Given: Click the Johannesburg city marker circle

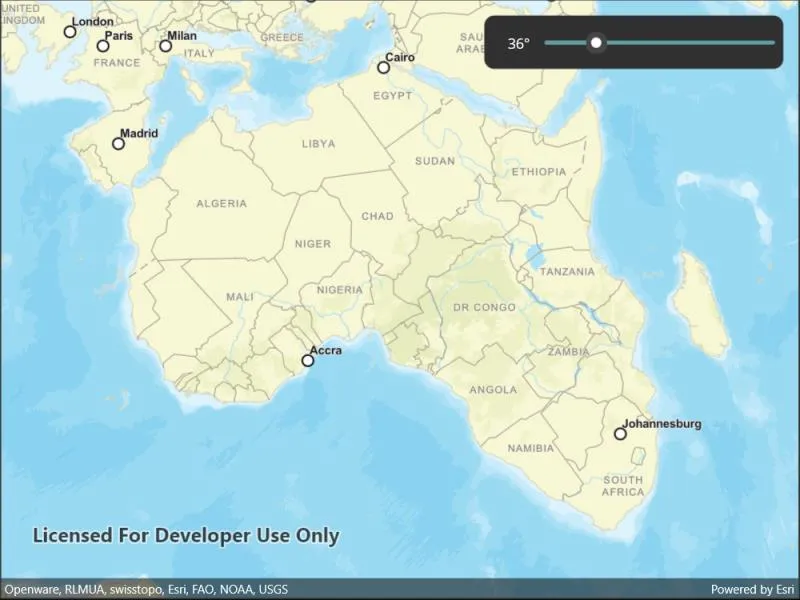Looking at the screenshot, I should coord(620,434).
